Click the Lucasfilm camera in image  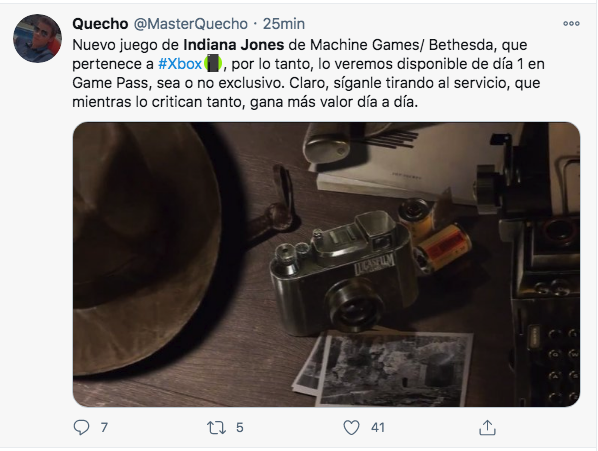click(x=343, y=274)
